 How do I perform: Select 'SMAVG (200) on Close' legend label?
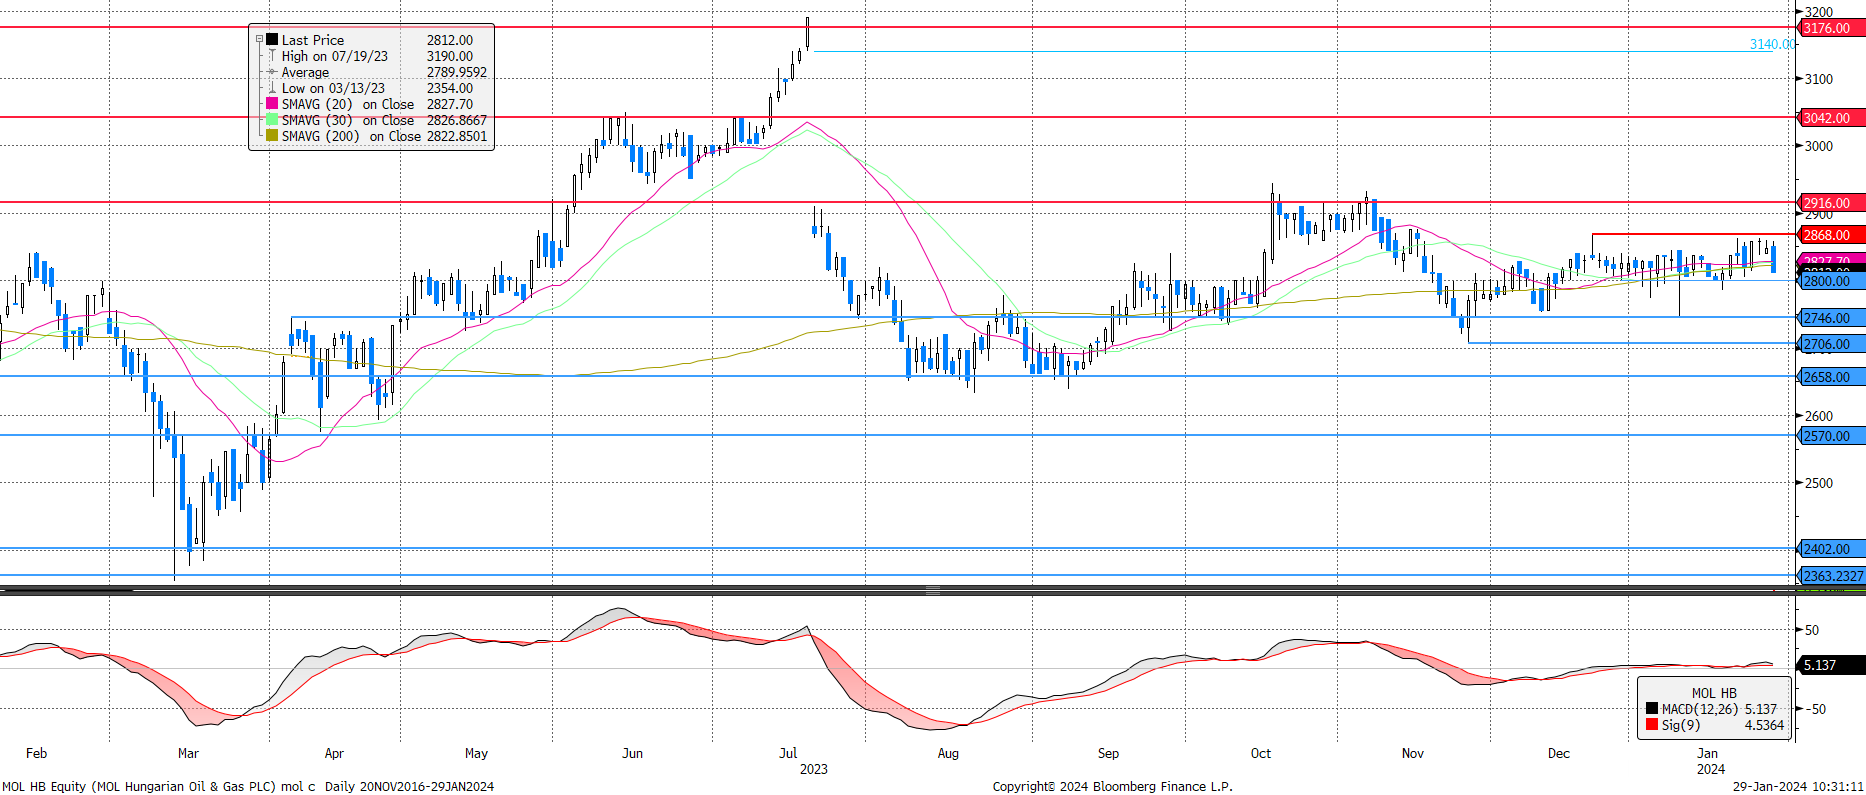[x=351, y=136]
